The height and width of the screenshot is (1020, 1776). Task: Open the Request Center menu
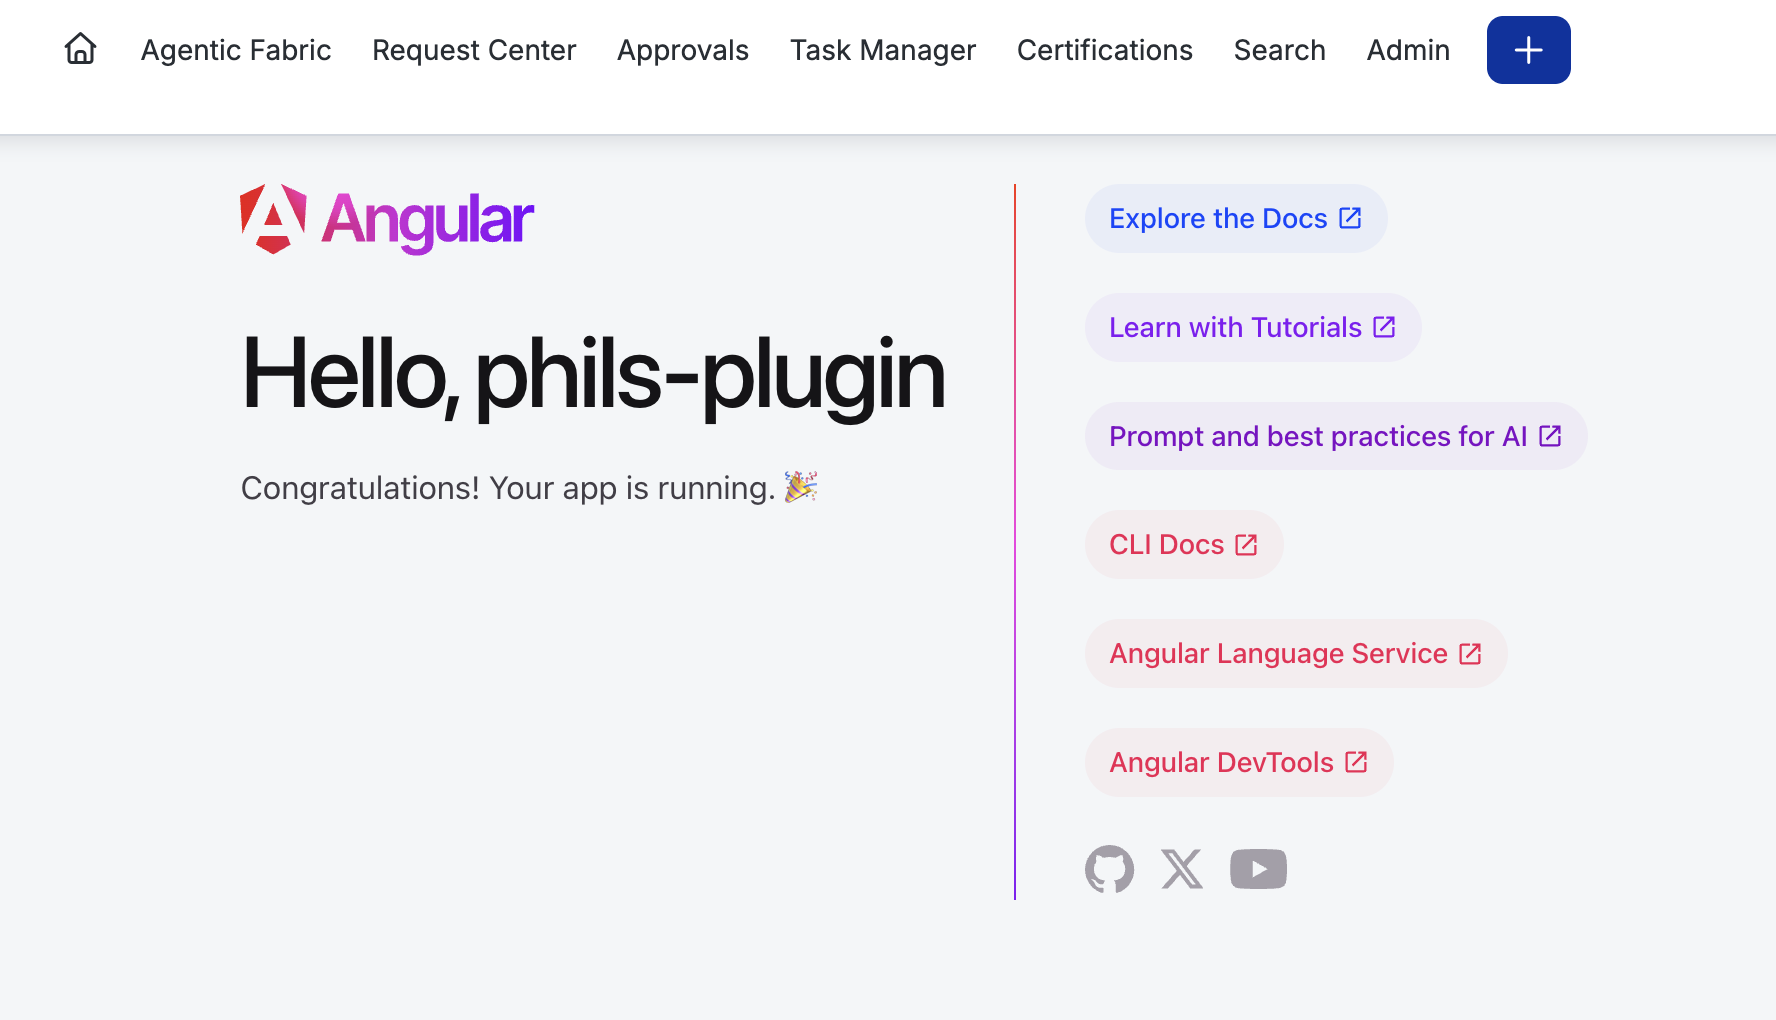click(474, 50)
